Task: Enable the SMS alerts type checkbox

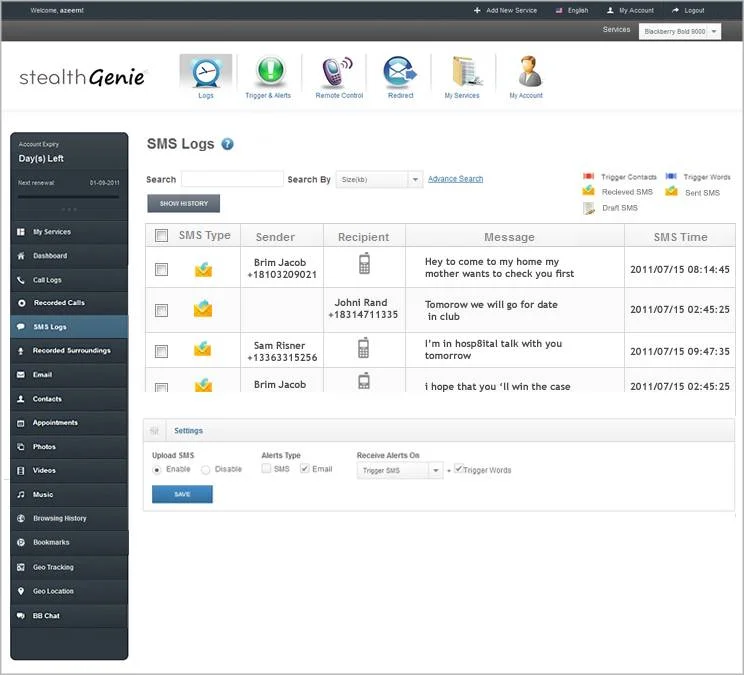Action: coord(266,469)
